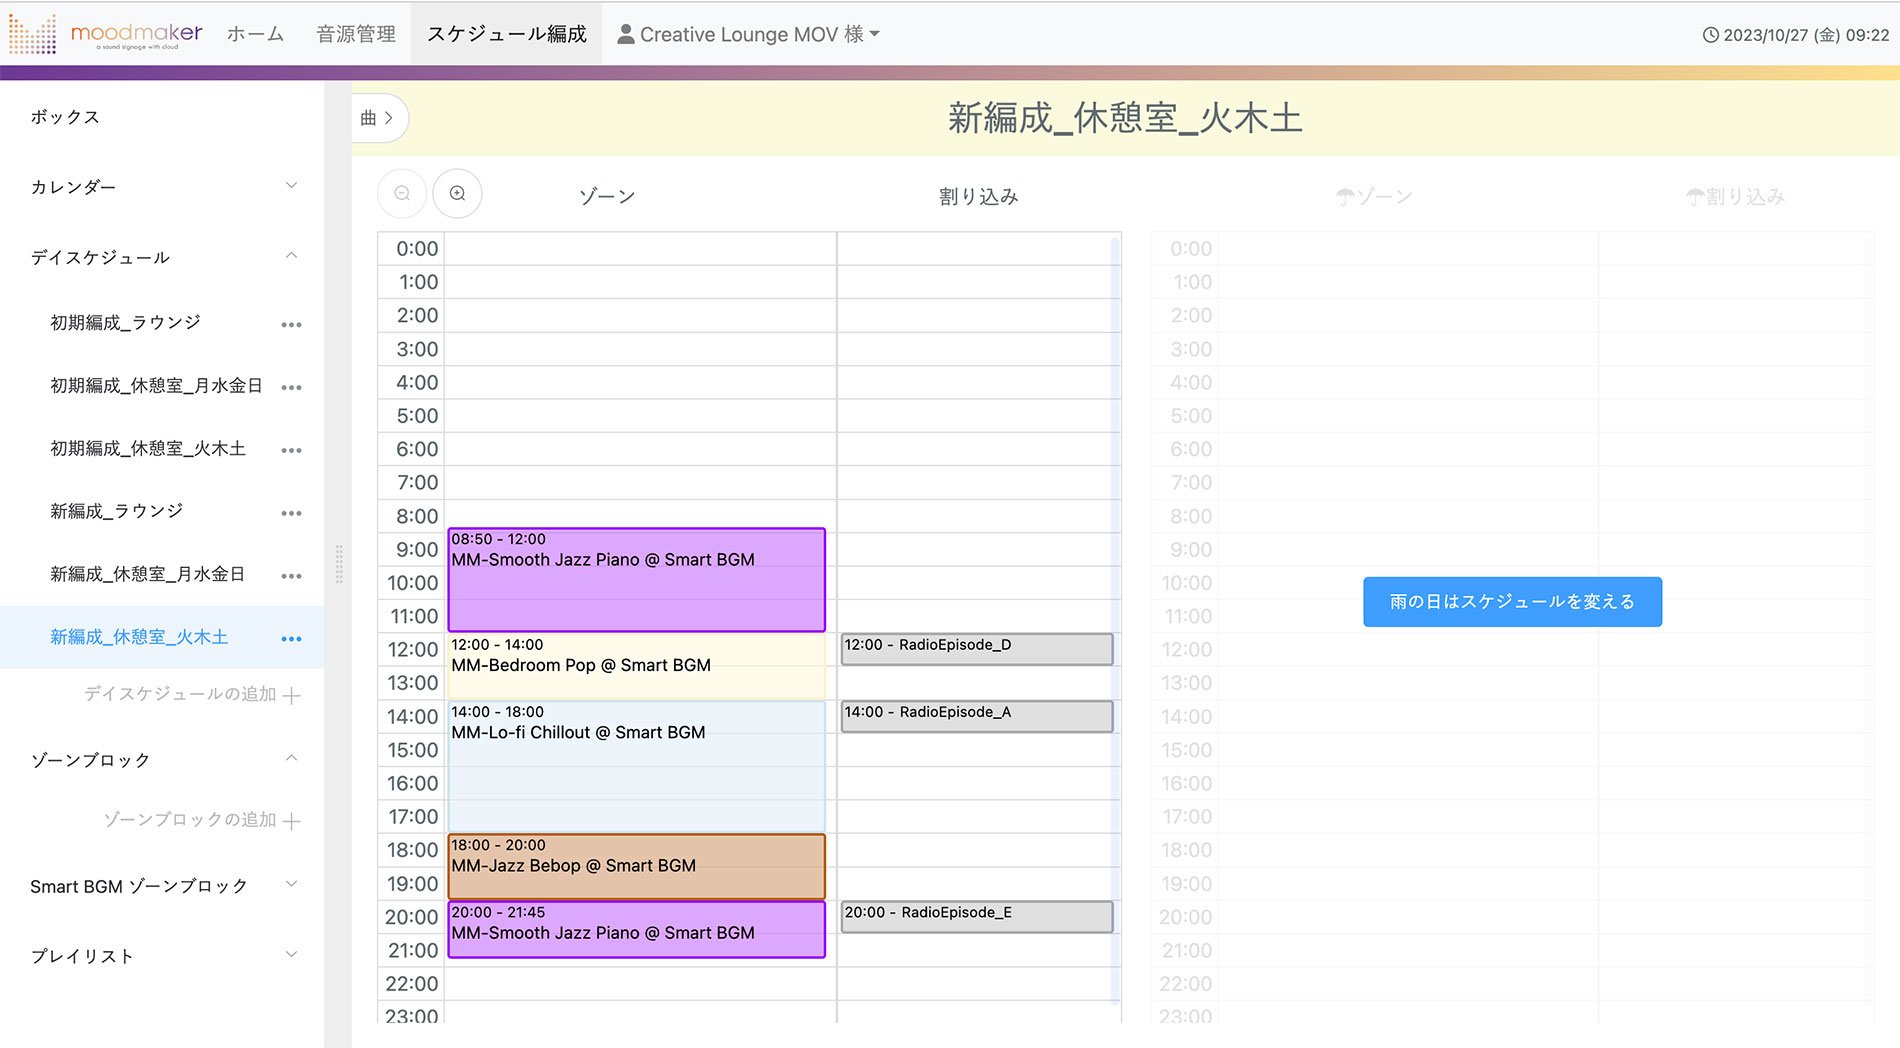Go to the ホーム tab
This screenshot has width=1900, height=1048.
255,34
